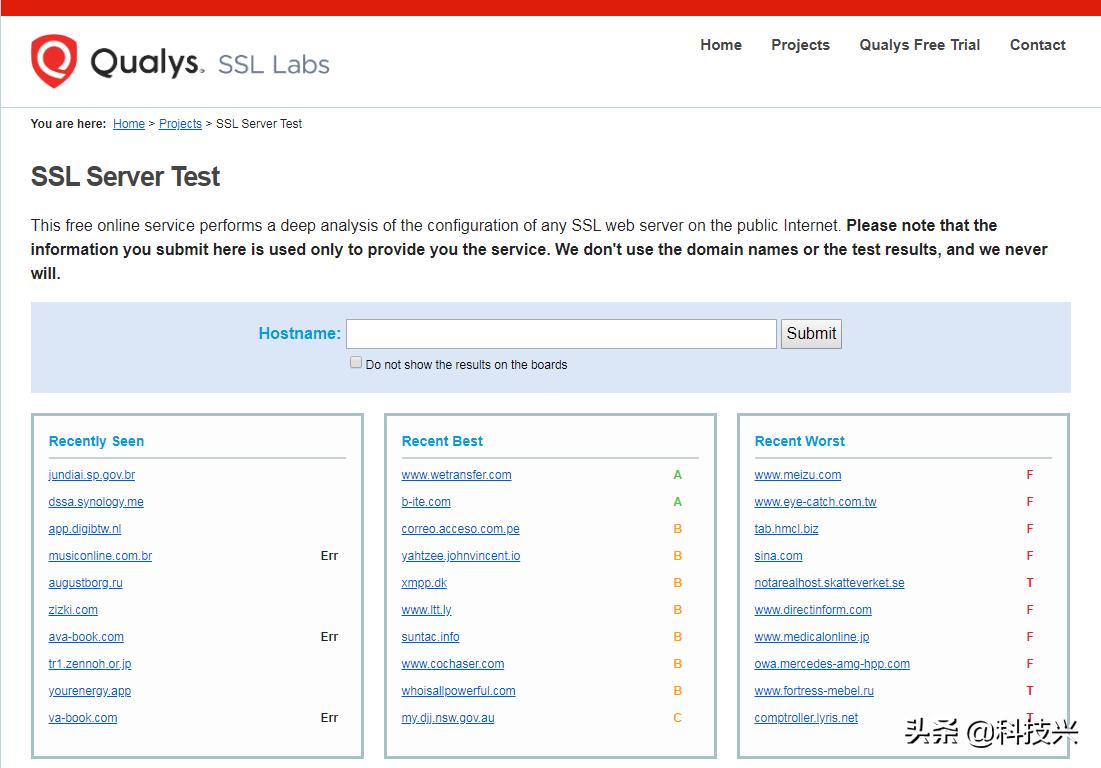Enable 'Do not show the results on the boards'

coord(356,362)
